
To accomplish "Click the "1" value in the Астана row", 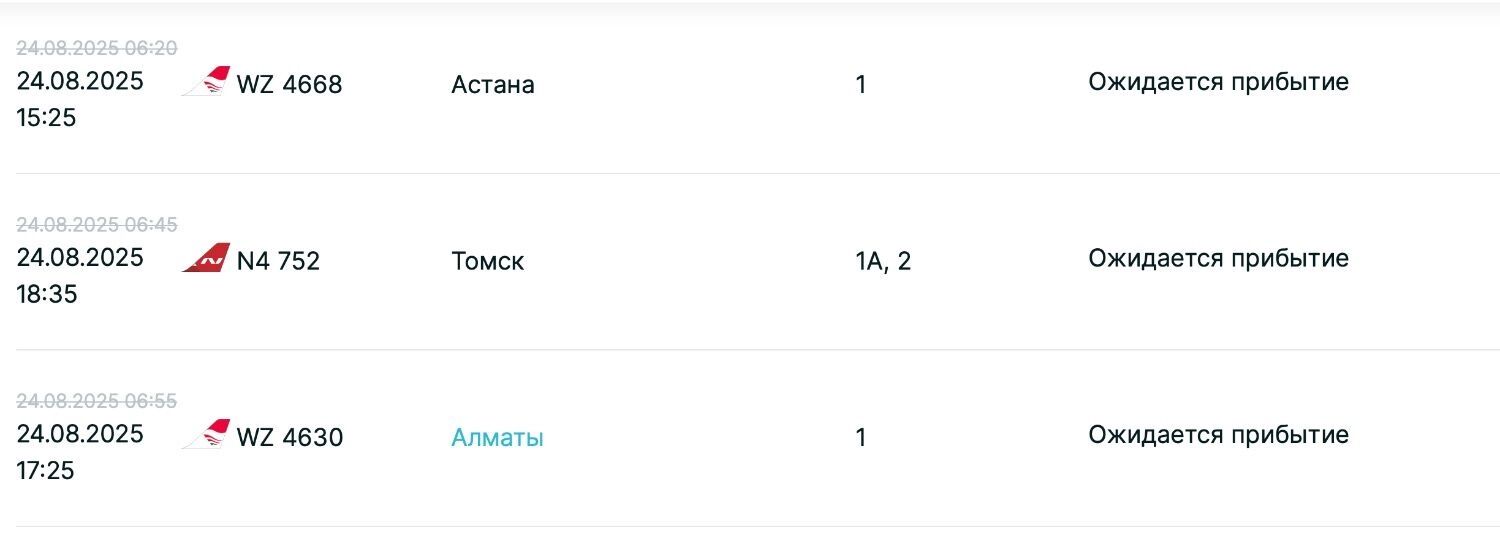I will (861, 85).
